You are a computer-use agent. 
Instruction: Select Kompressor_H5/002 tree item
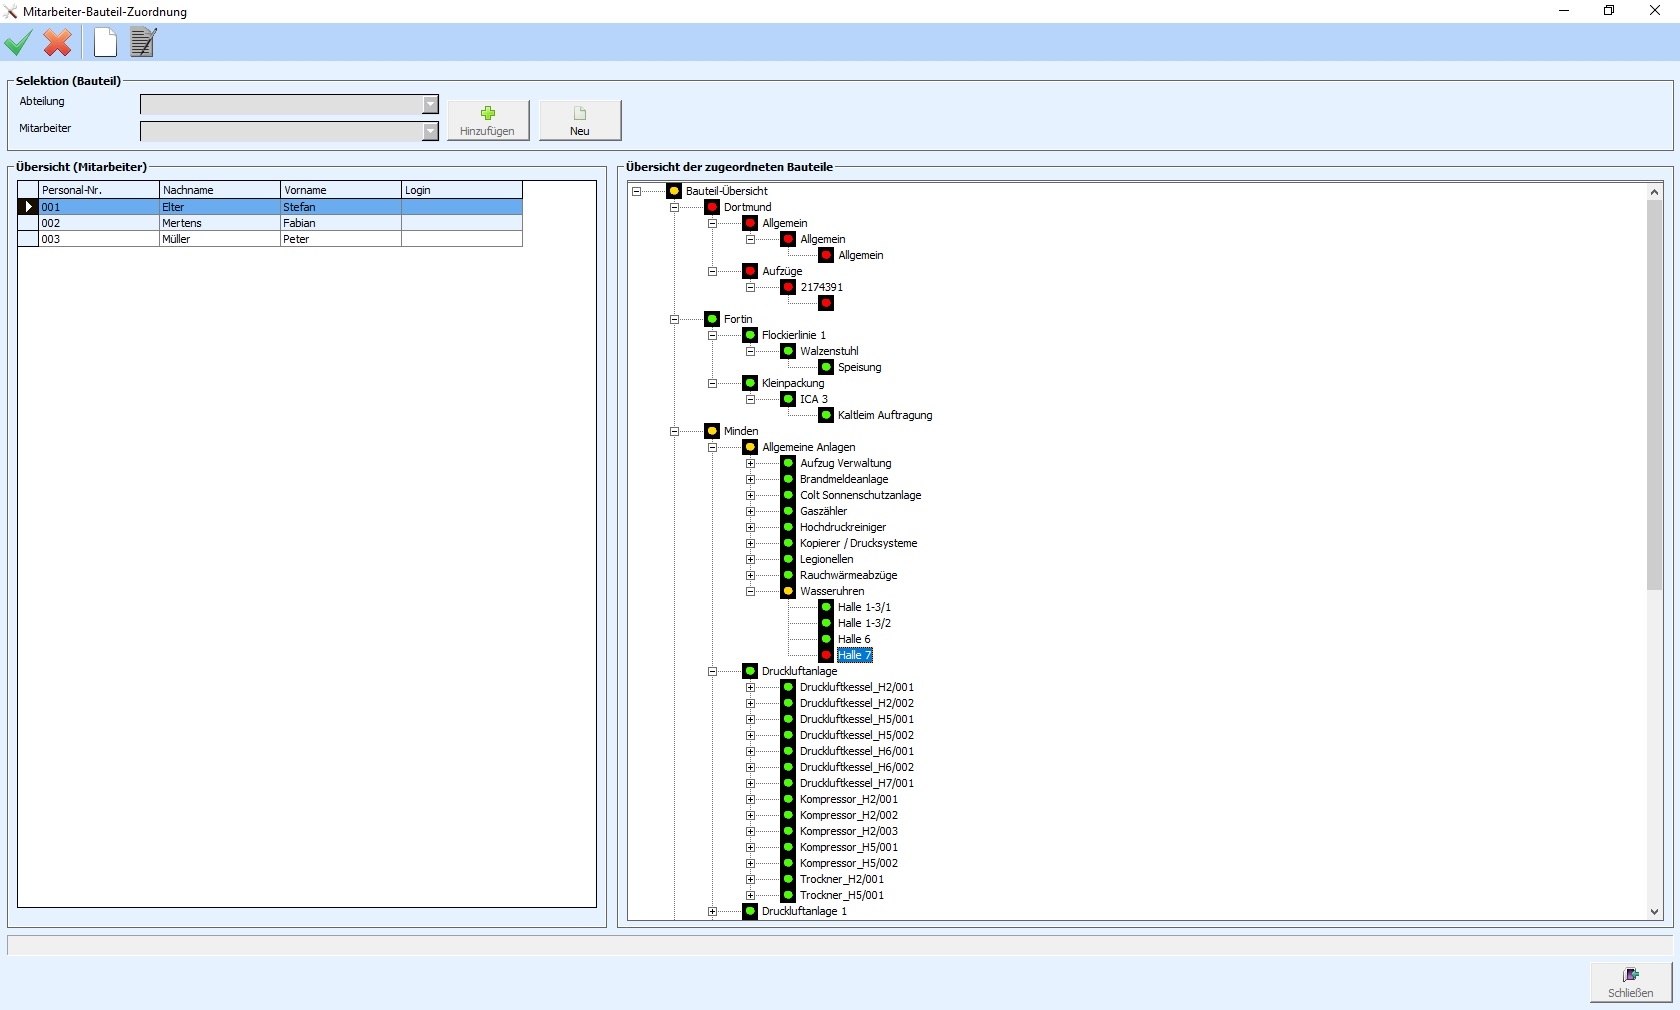(x=849, y=863)
